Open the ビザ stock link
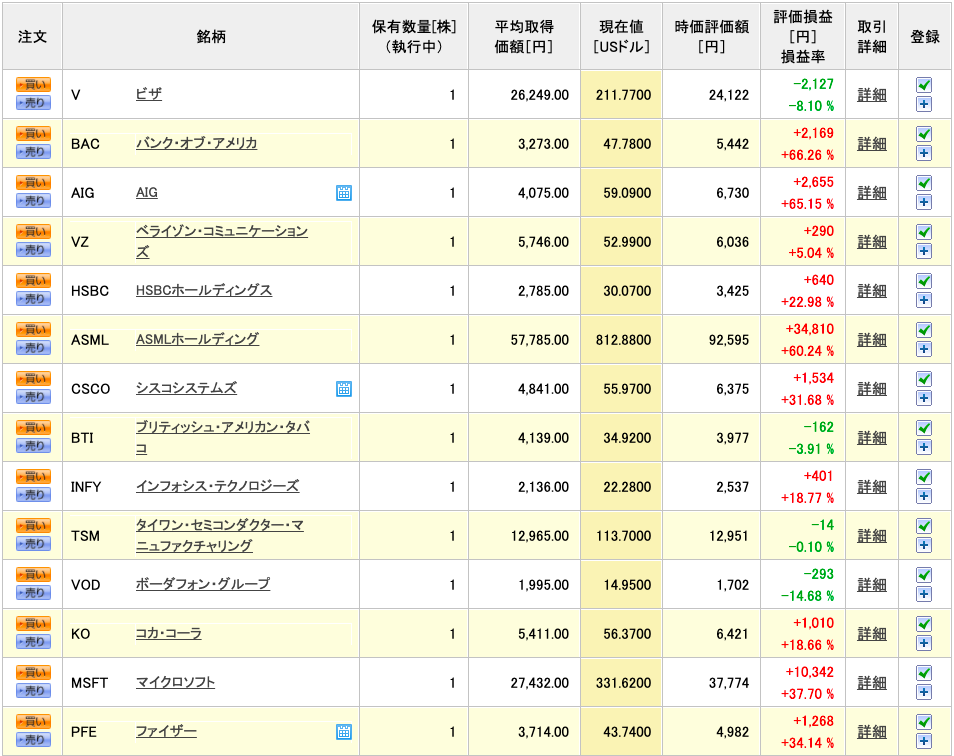This screenshot has height=756, width=954. (149, 94)
